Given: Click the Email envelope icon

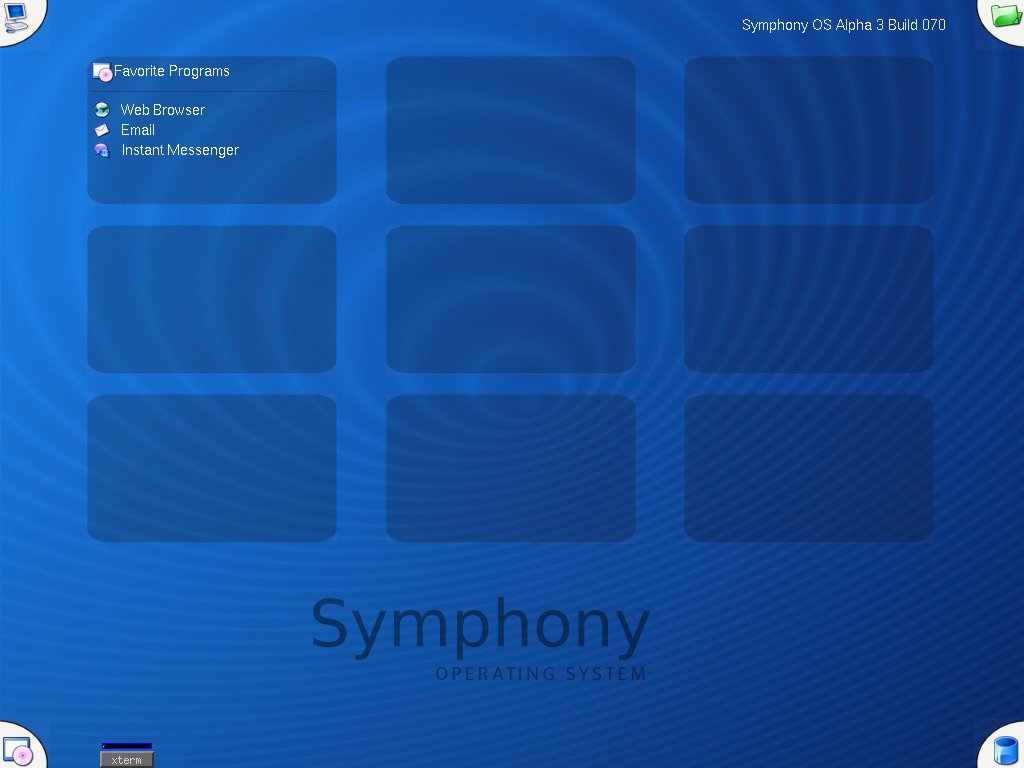Looking at the screenshot, I should (x=102, y=130).
